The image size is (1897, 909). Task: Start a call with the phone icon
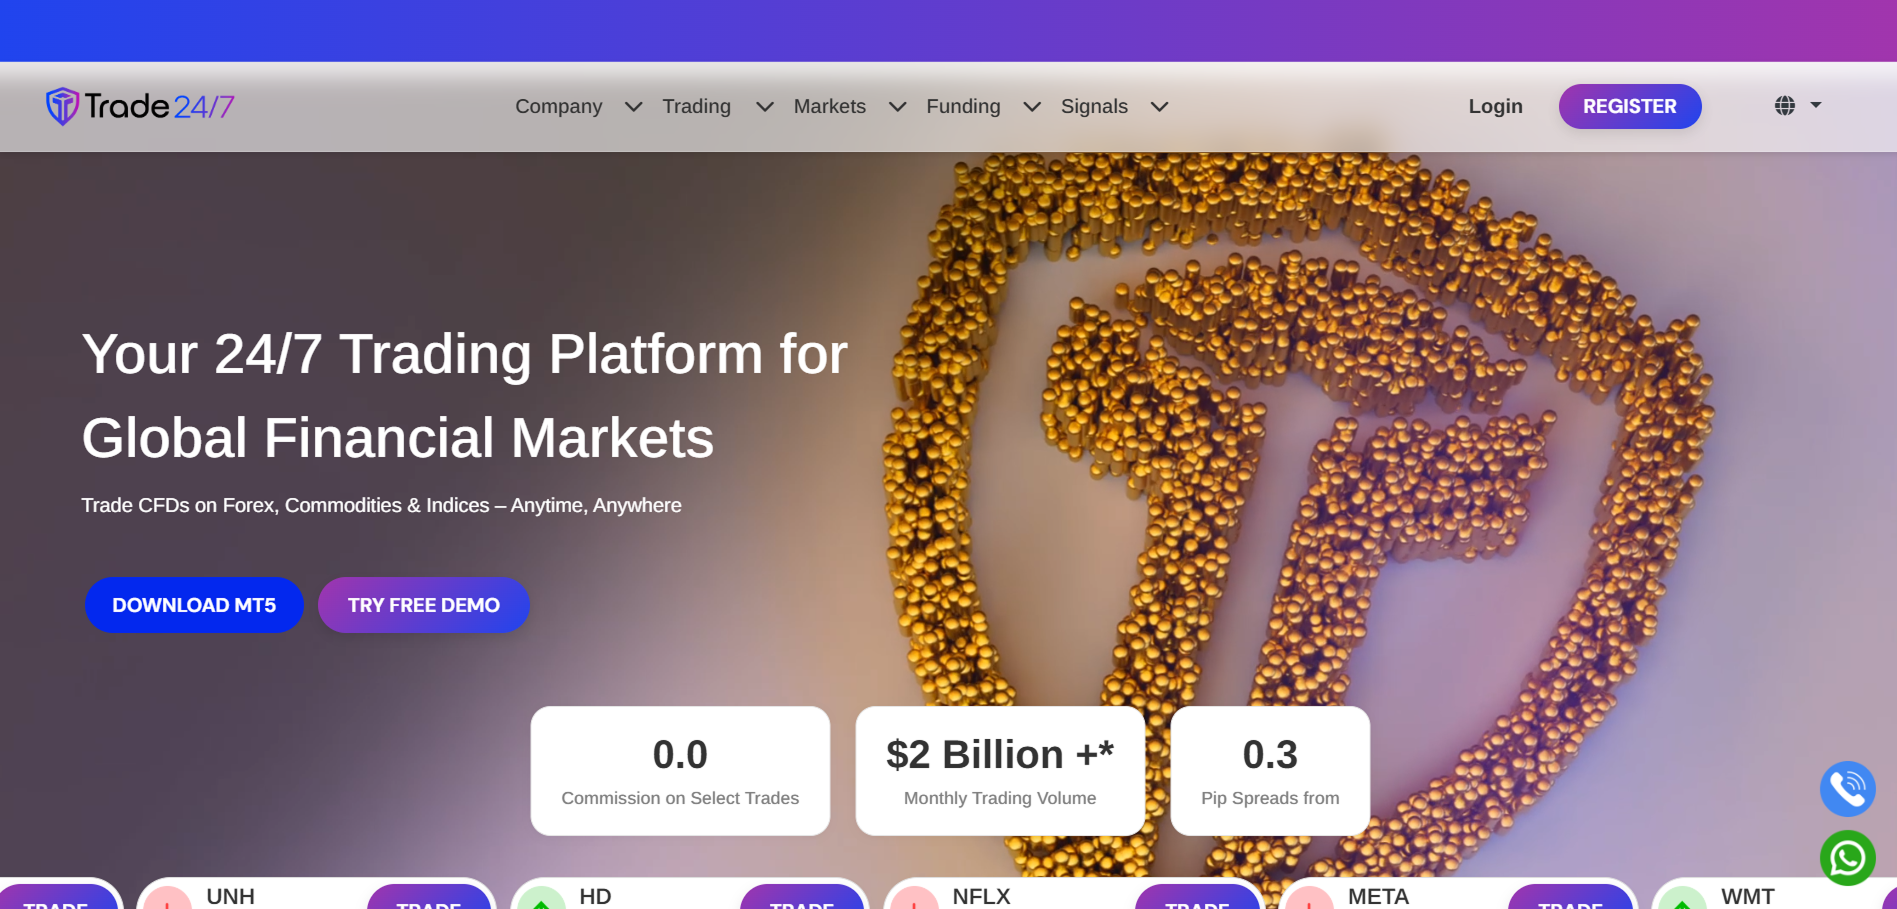pos(1847,789)
